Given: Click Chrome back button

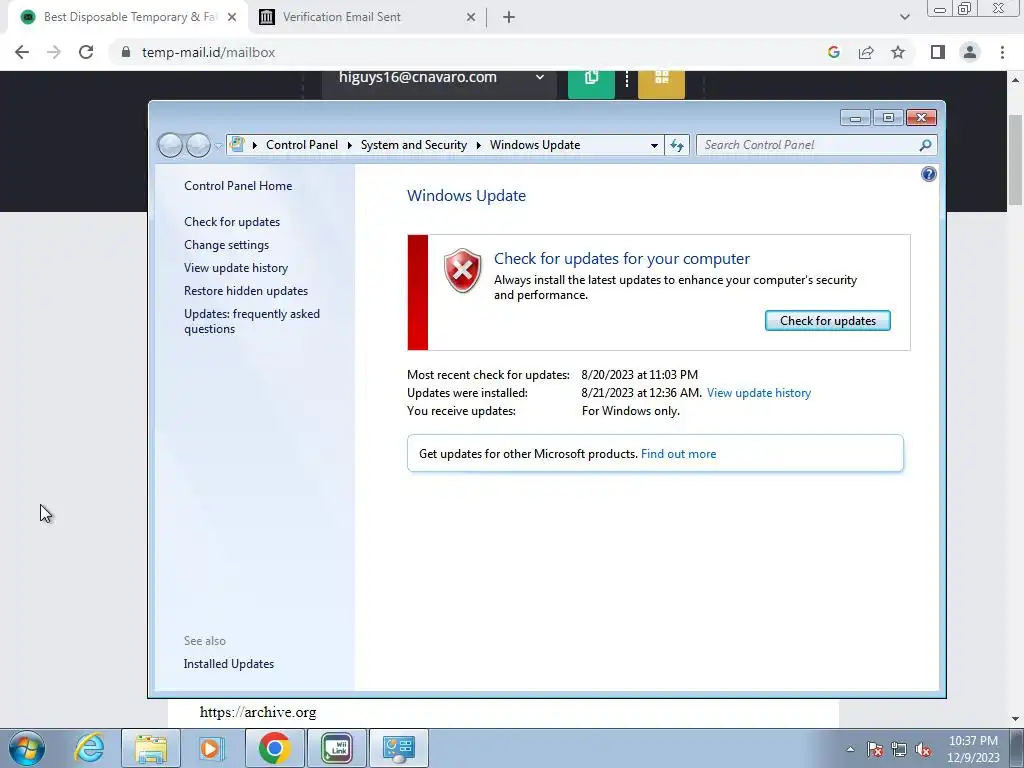Looking at the screenshot, I should [22, 52].
